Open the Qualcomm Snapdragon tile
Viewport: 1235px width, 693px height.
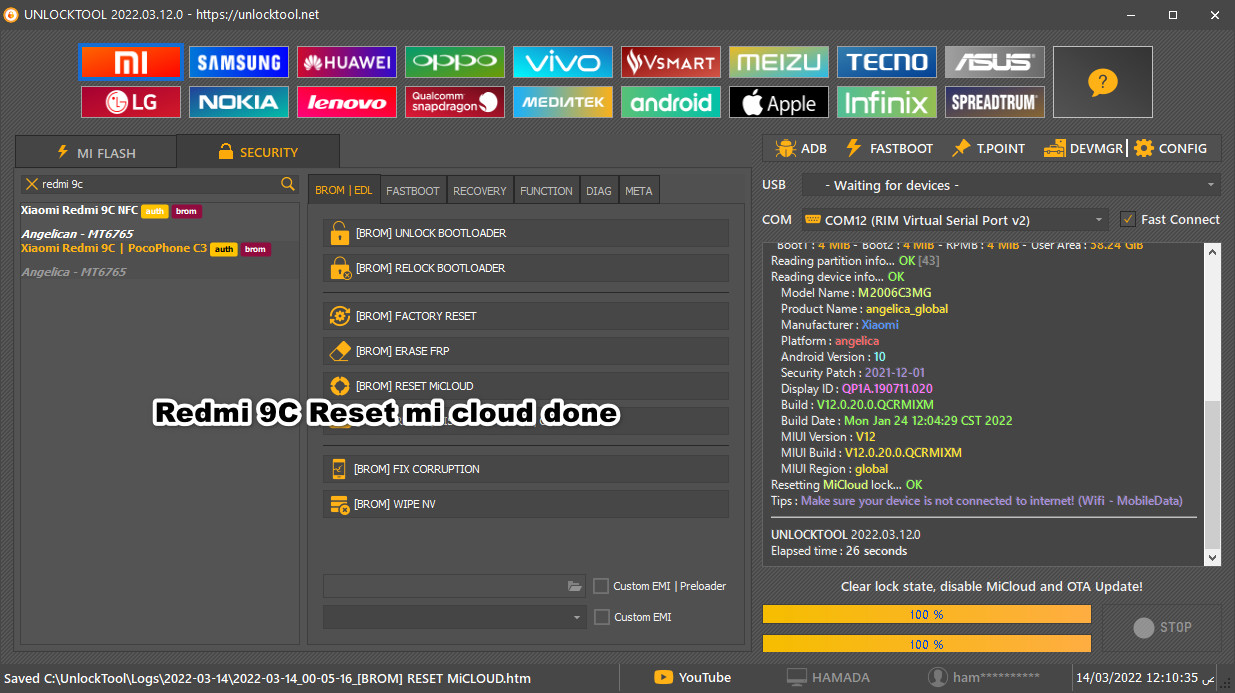(x=455, y=102)
